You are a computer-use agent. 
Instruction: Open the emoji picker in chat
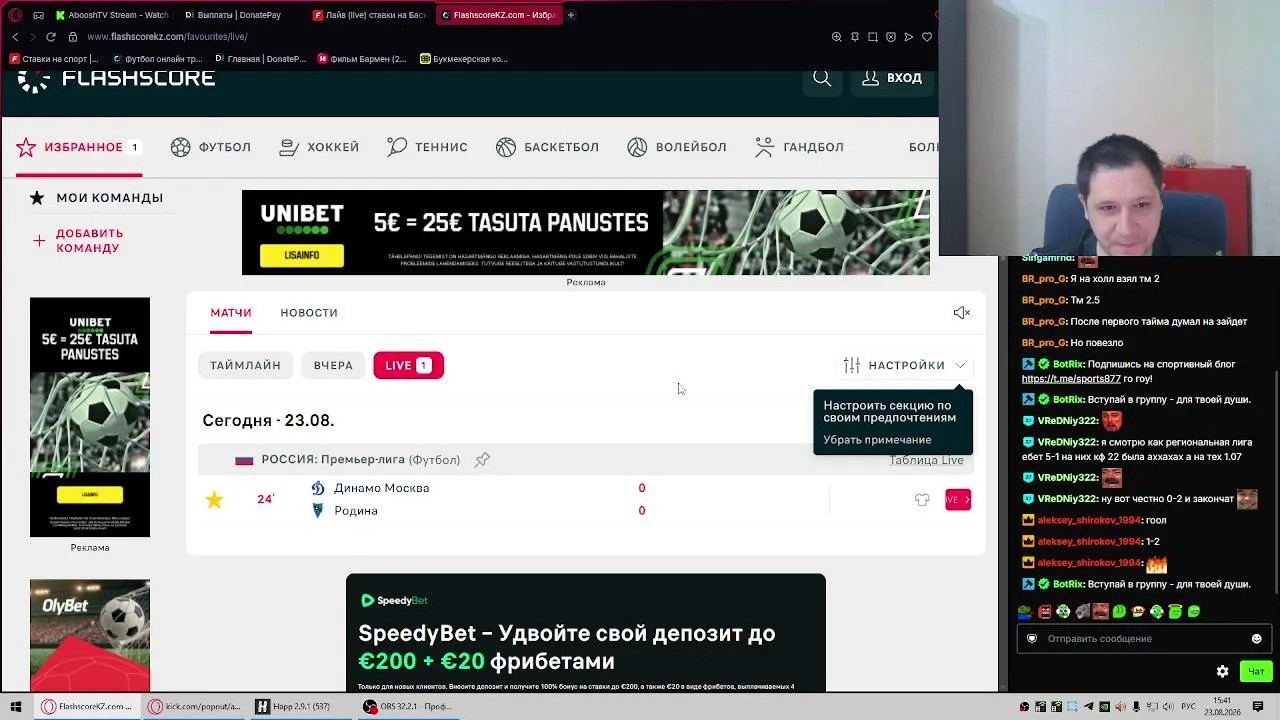point(1257,639)
